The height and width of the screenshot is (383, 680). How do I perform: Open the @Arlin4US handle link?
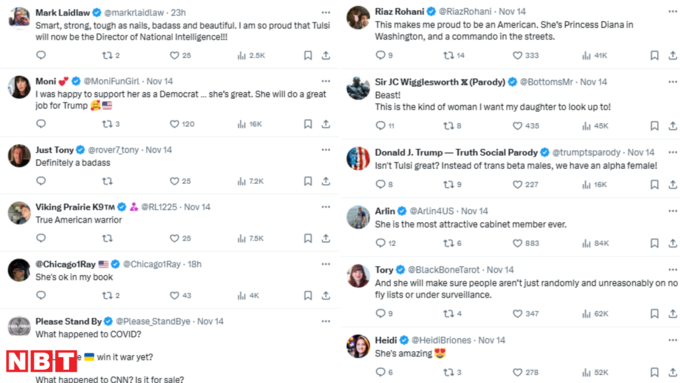[432, 211]
